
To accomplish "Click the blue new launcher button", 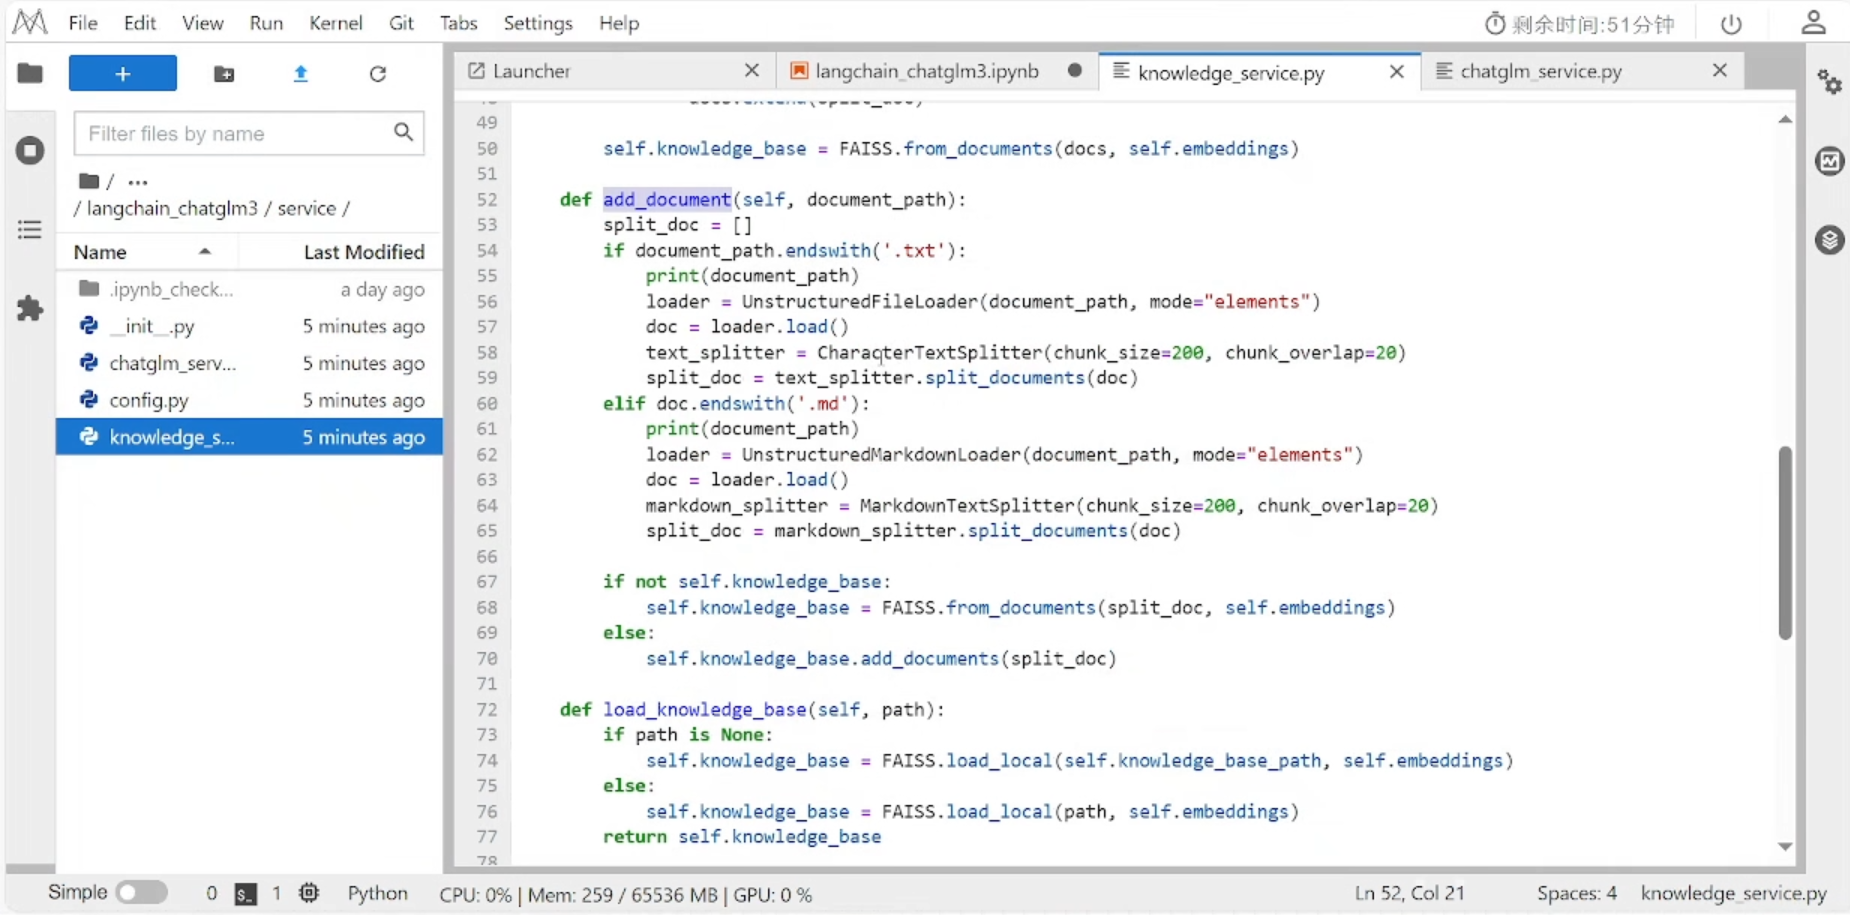I will [x=122, y=74].
